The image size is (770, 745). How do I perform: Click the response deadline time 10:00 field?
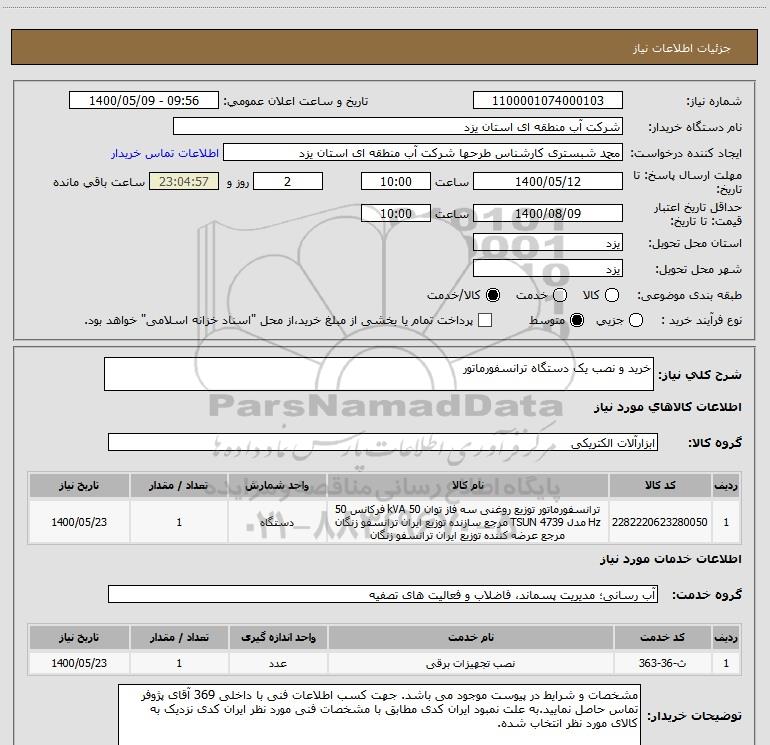click(396, 181)
